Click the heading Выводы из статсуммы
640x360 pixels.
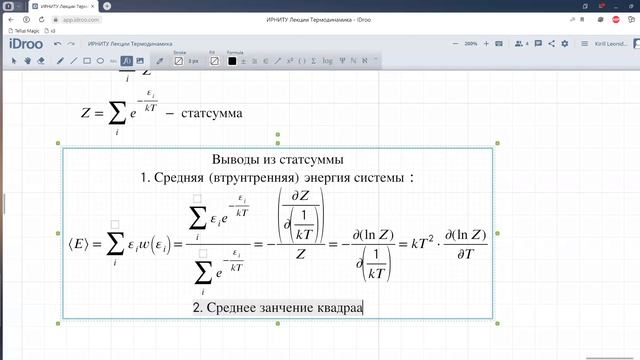coord(278,159)
